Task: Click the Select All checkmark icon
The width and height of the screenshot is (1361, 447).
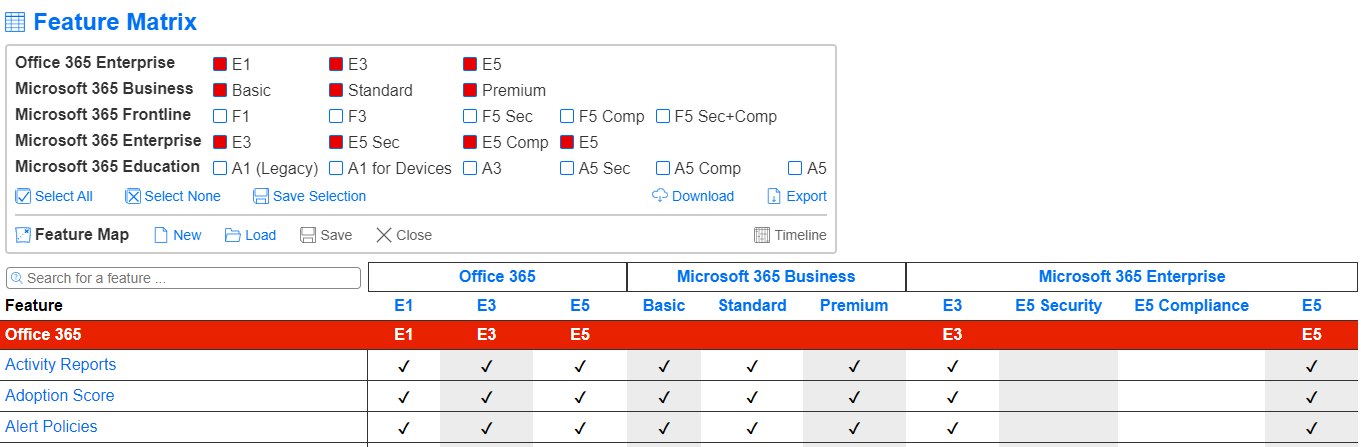Action: (24, 196)
